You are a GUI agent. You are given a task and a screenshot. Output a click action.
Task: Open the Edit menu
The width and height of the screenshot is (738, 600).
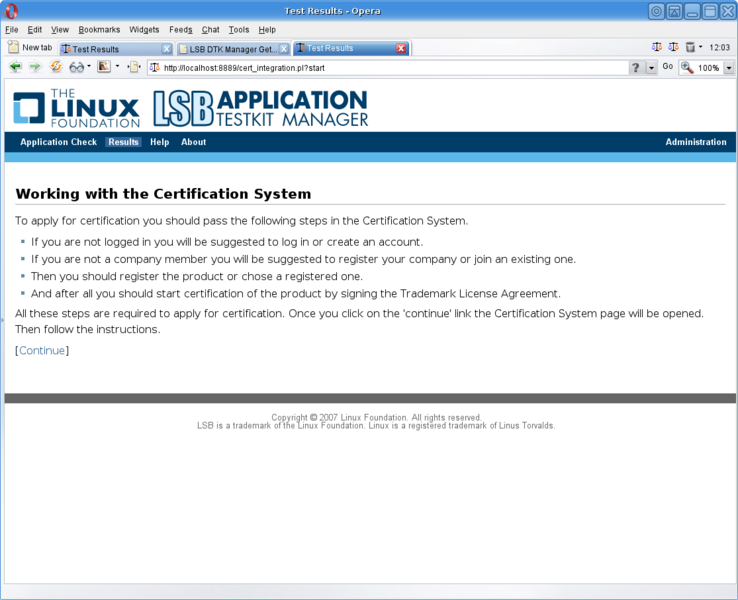coord(34,30)
